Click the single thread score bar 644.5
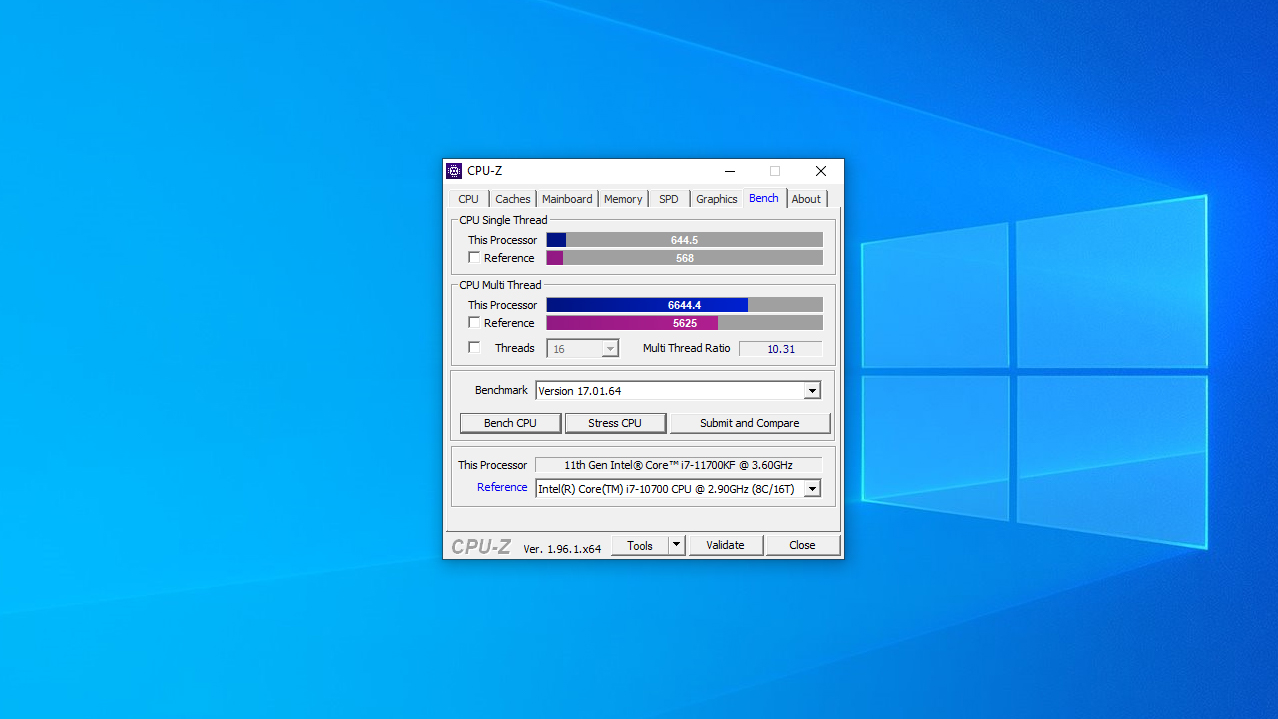1278x719 pixels. point(685,240)
